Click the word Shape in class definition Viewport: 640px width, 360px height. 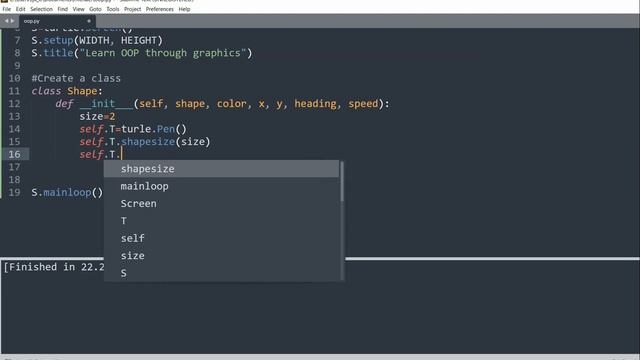click(x=82, y=91)
